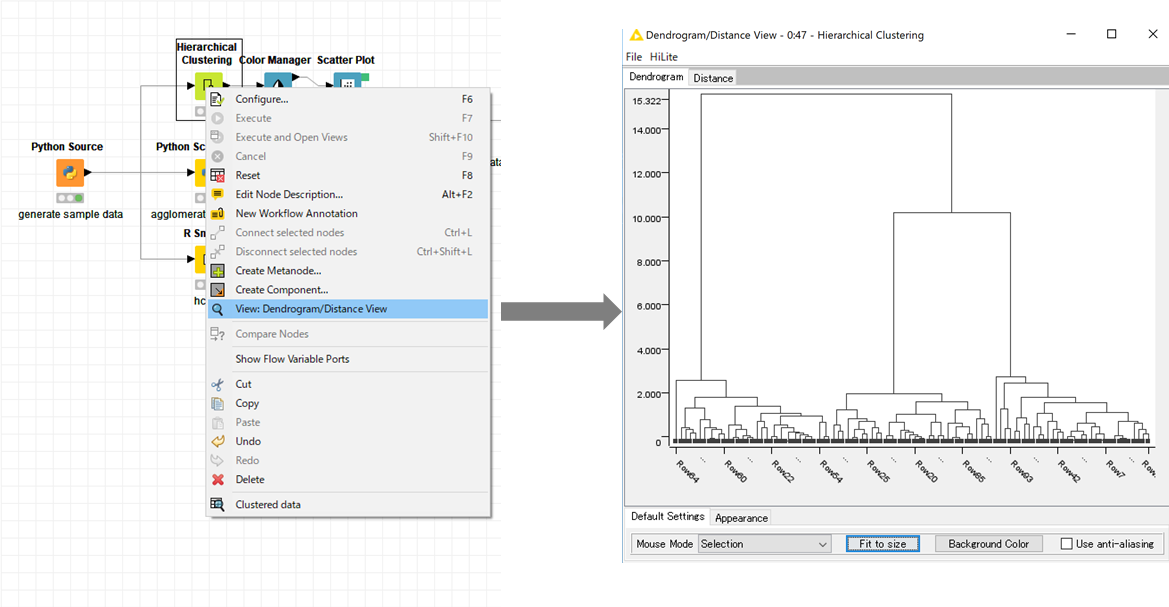Click the Copy icon in context menu
The image size is (1169, 607).
point(217,403)
